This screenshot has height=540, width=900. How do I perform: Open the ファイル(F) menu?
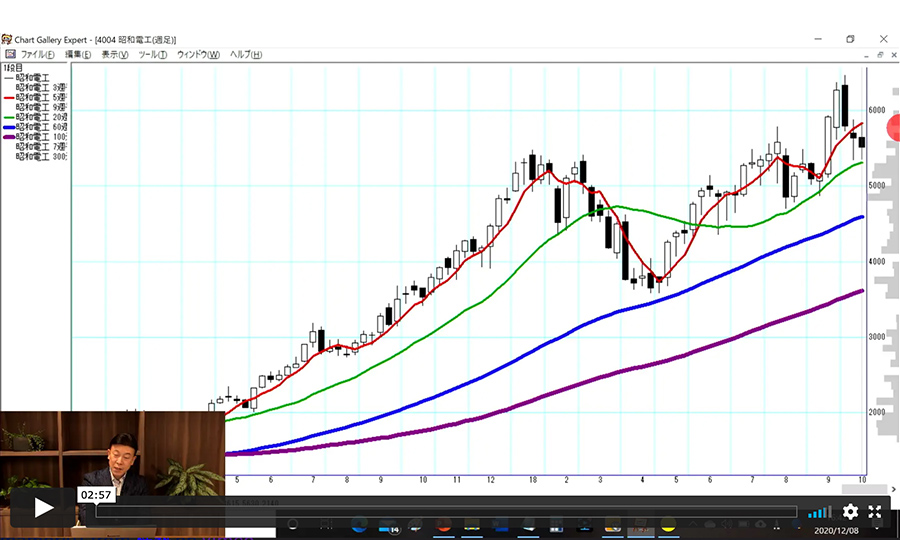tap(37, 54)
